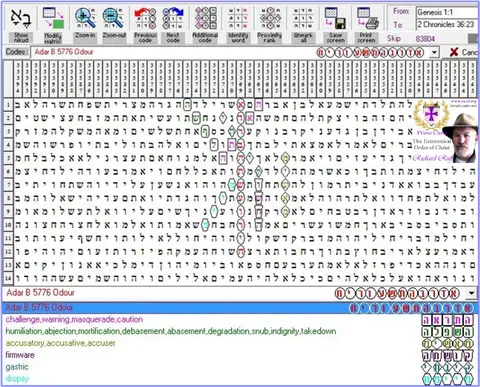Image resolution: width=480 pixels, height=387 pixels.
Task: Click the Hebrew letters beside the humiliation entry
Action: click(x=448, y=332)
